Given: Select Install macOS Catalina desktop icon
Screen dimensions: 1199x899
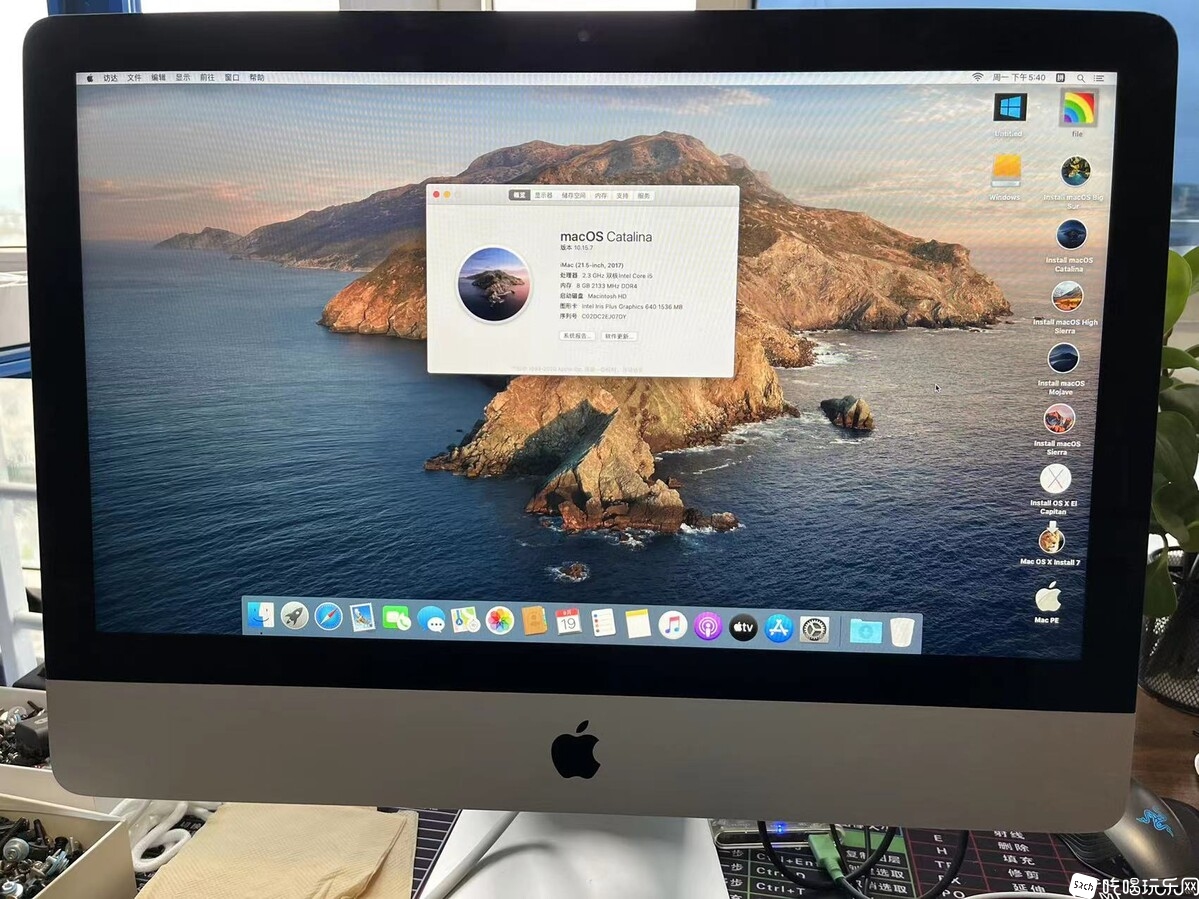Looking at the screenshot, I should [1071, 235].
